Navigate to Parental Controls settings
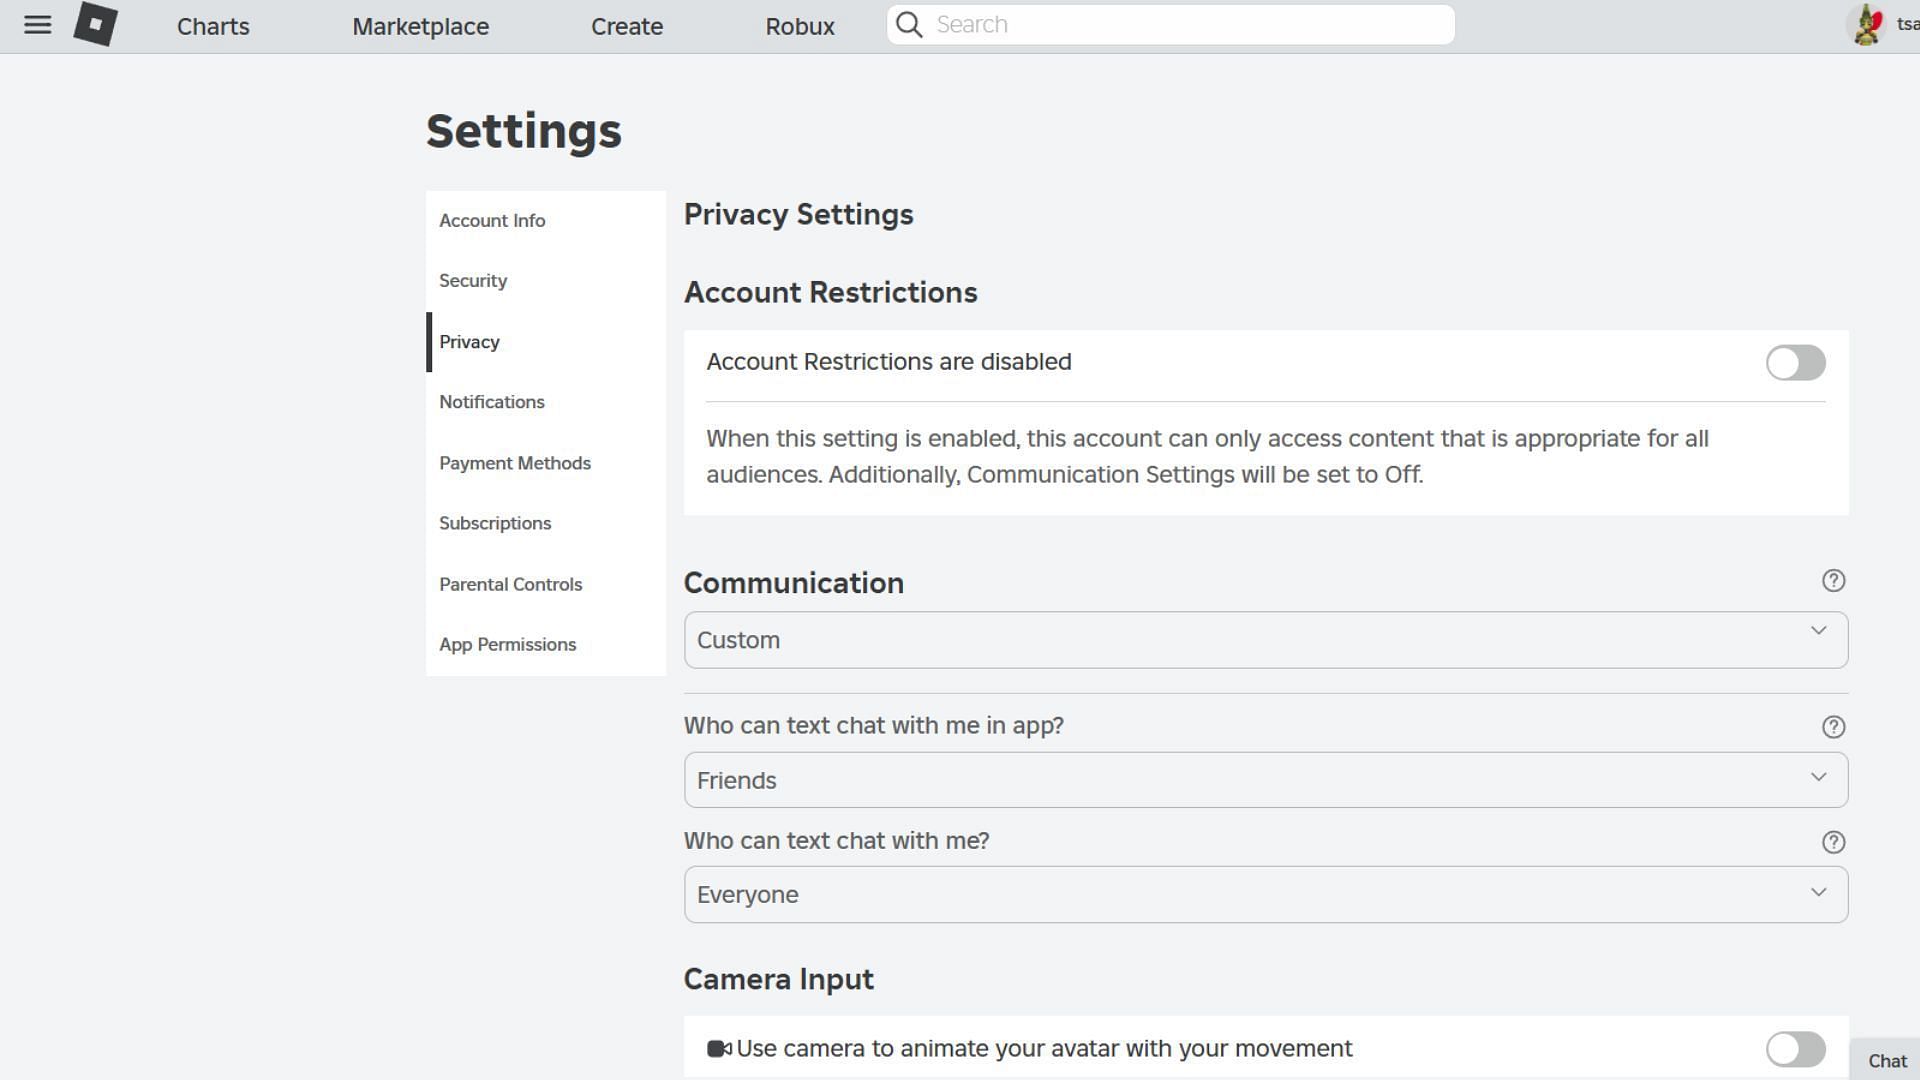 [510, 584]
